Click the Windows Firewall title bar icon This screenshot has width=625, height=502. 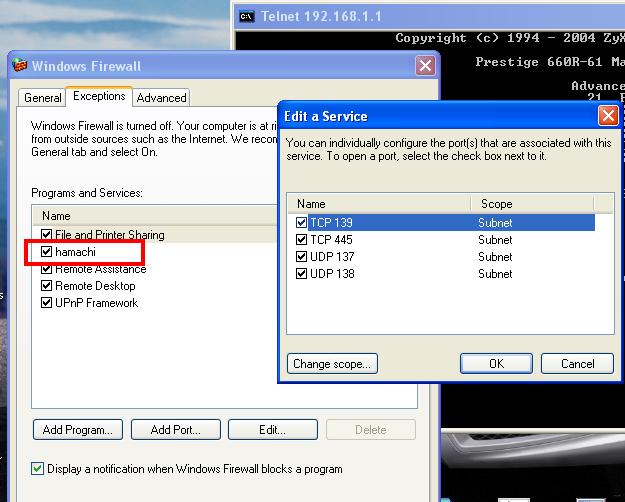20,65
